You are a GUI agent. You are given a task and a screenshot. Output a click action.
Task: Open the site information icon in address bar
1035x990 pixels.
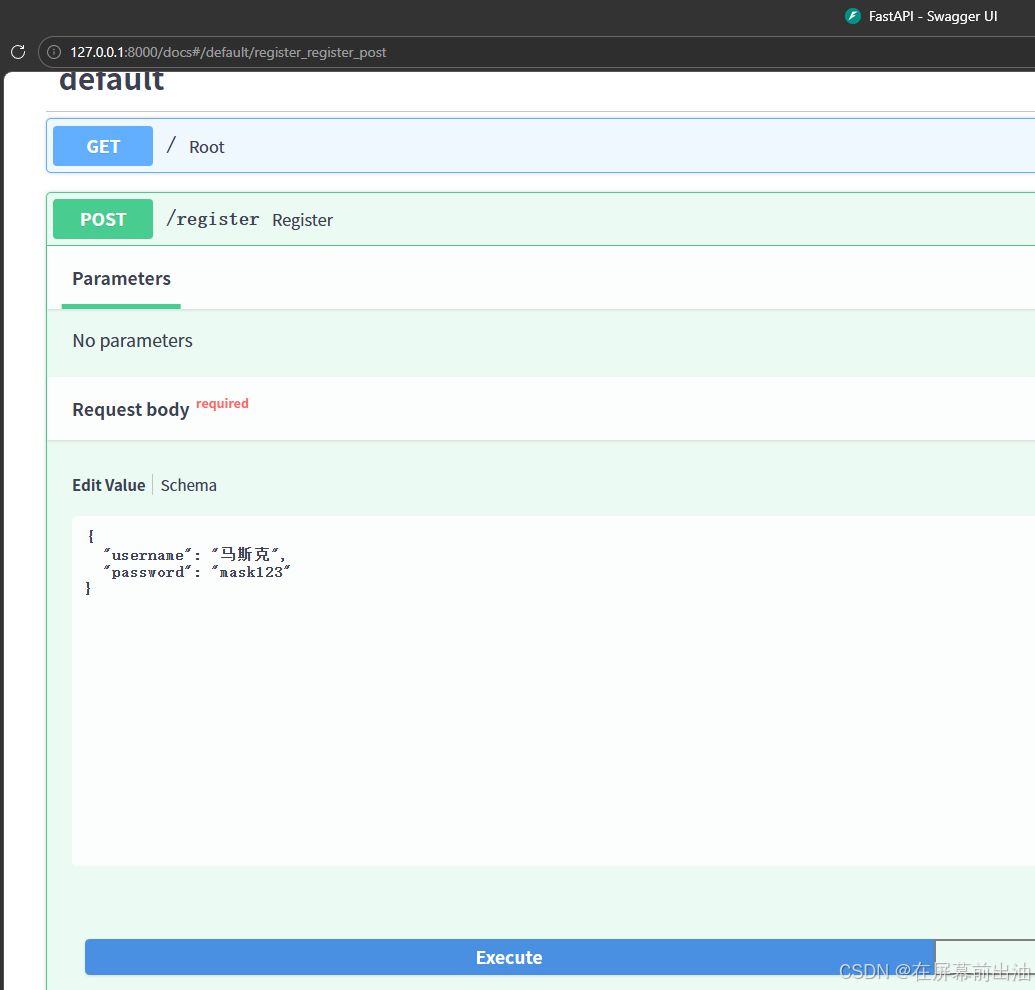54,52
